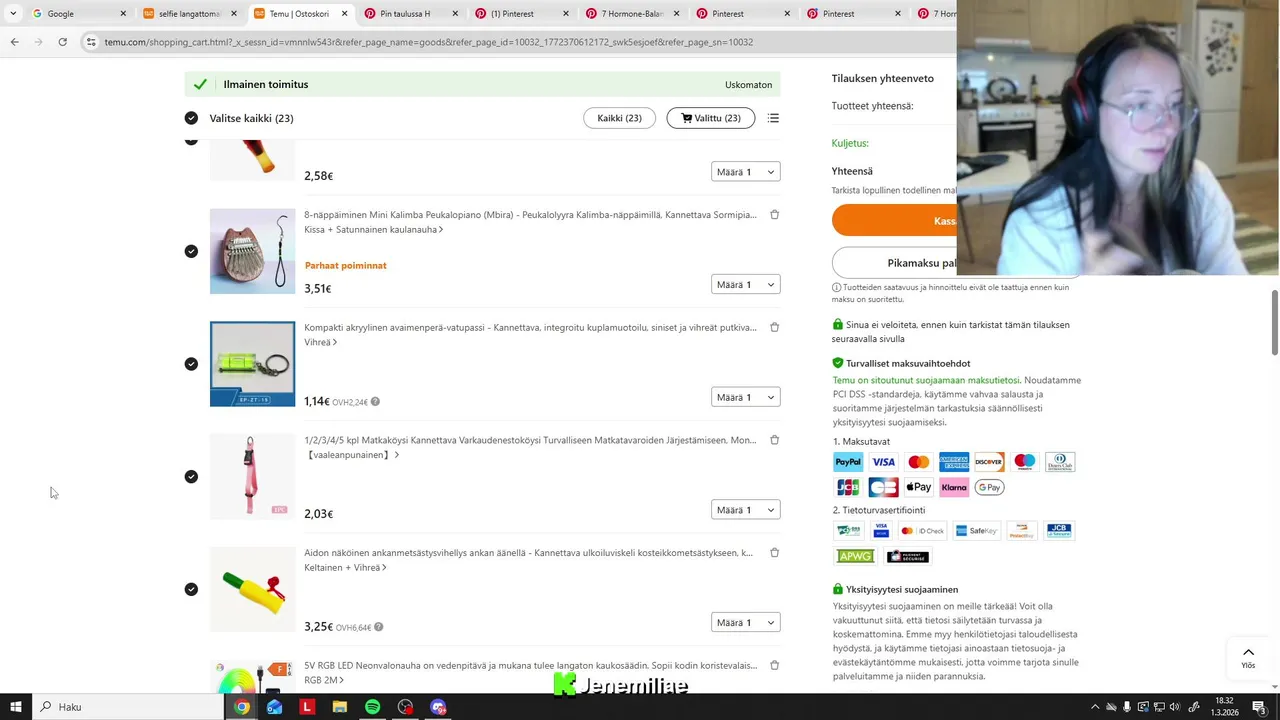Click the Apple Pay payment icon
Viewport: 1280px width, 720px height.
point(919,487)
